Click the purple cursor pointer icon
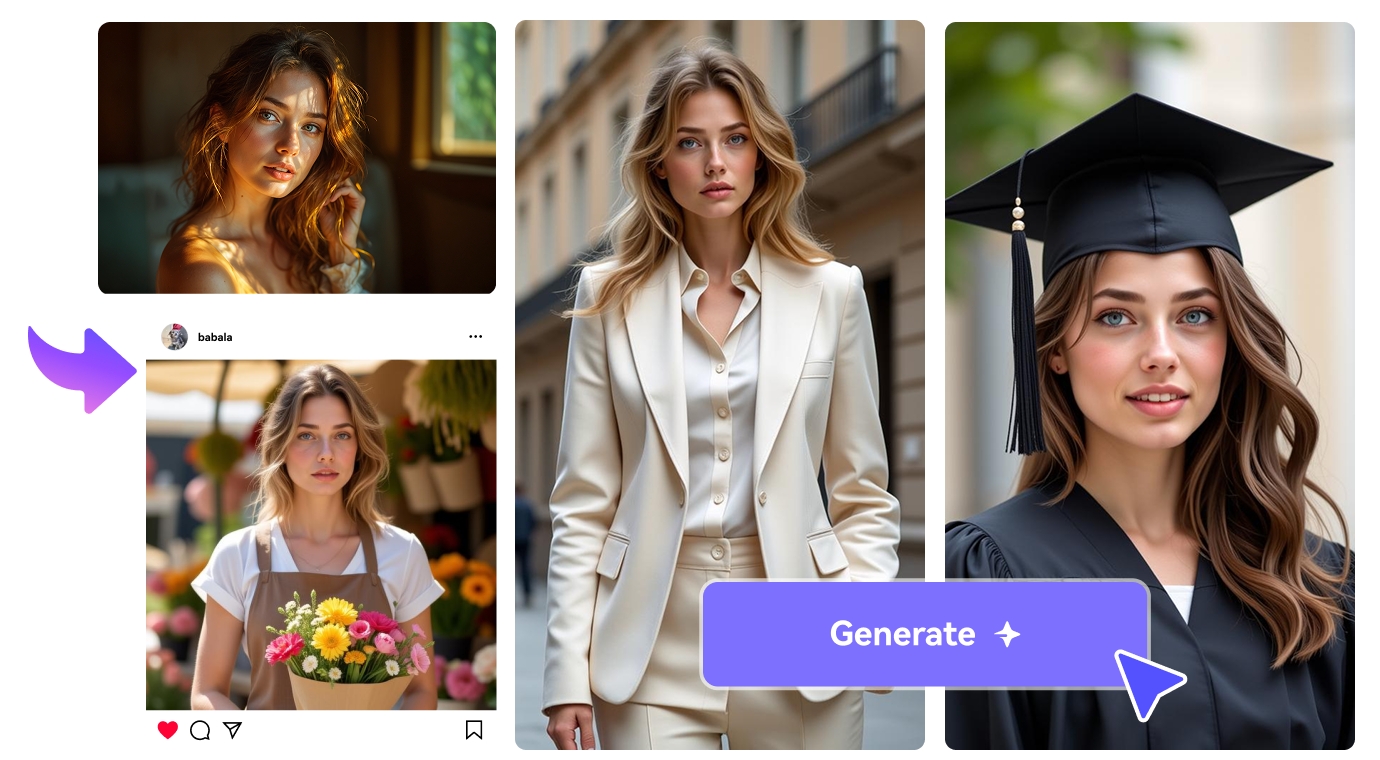 point(1145,682)
